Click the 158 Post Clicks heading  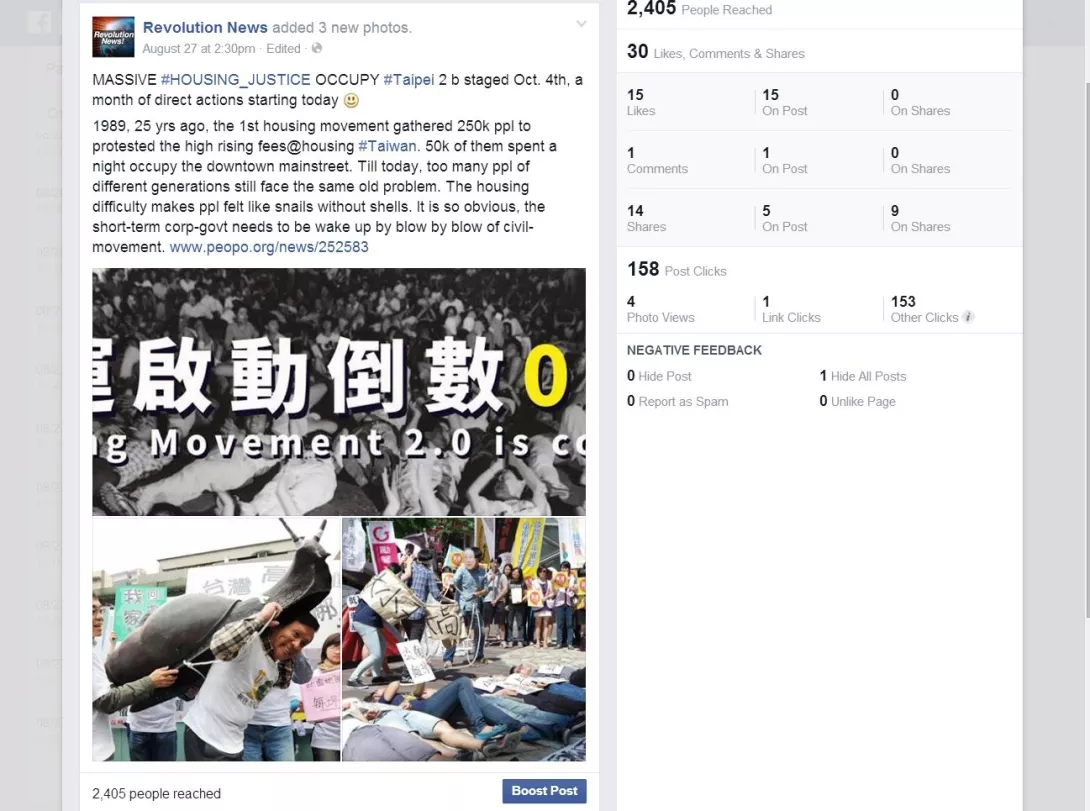click(x=676, y=270)
